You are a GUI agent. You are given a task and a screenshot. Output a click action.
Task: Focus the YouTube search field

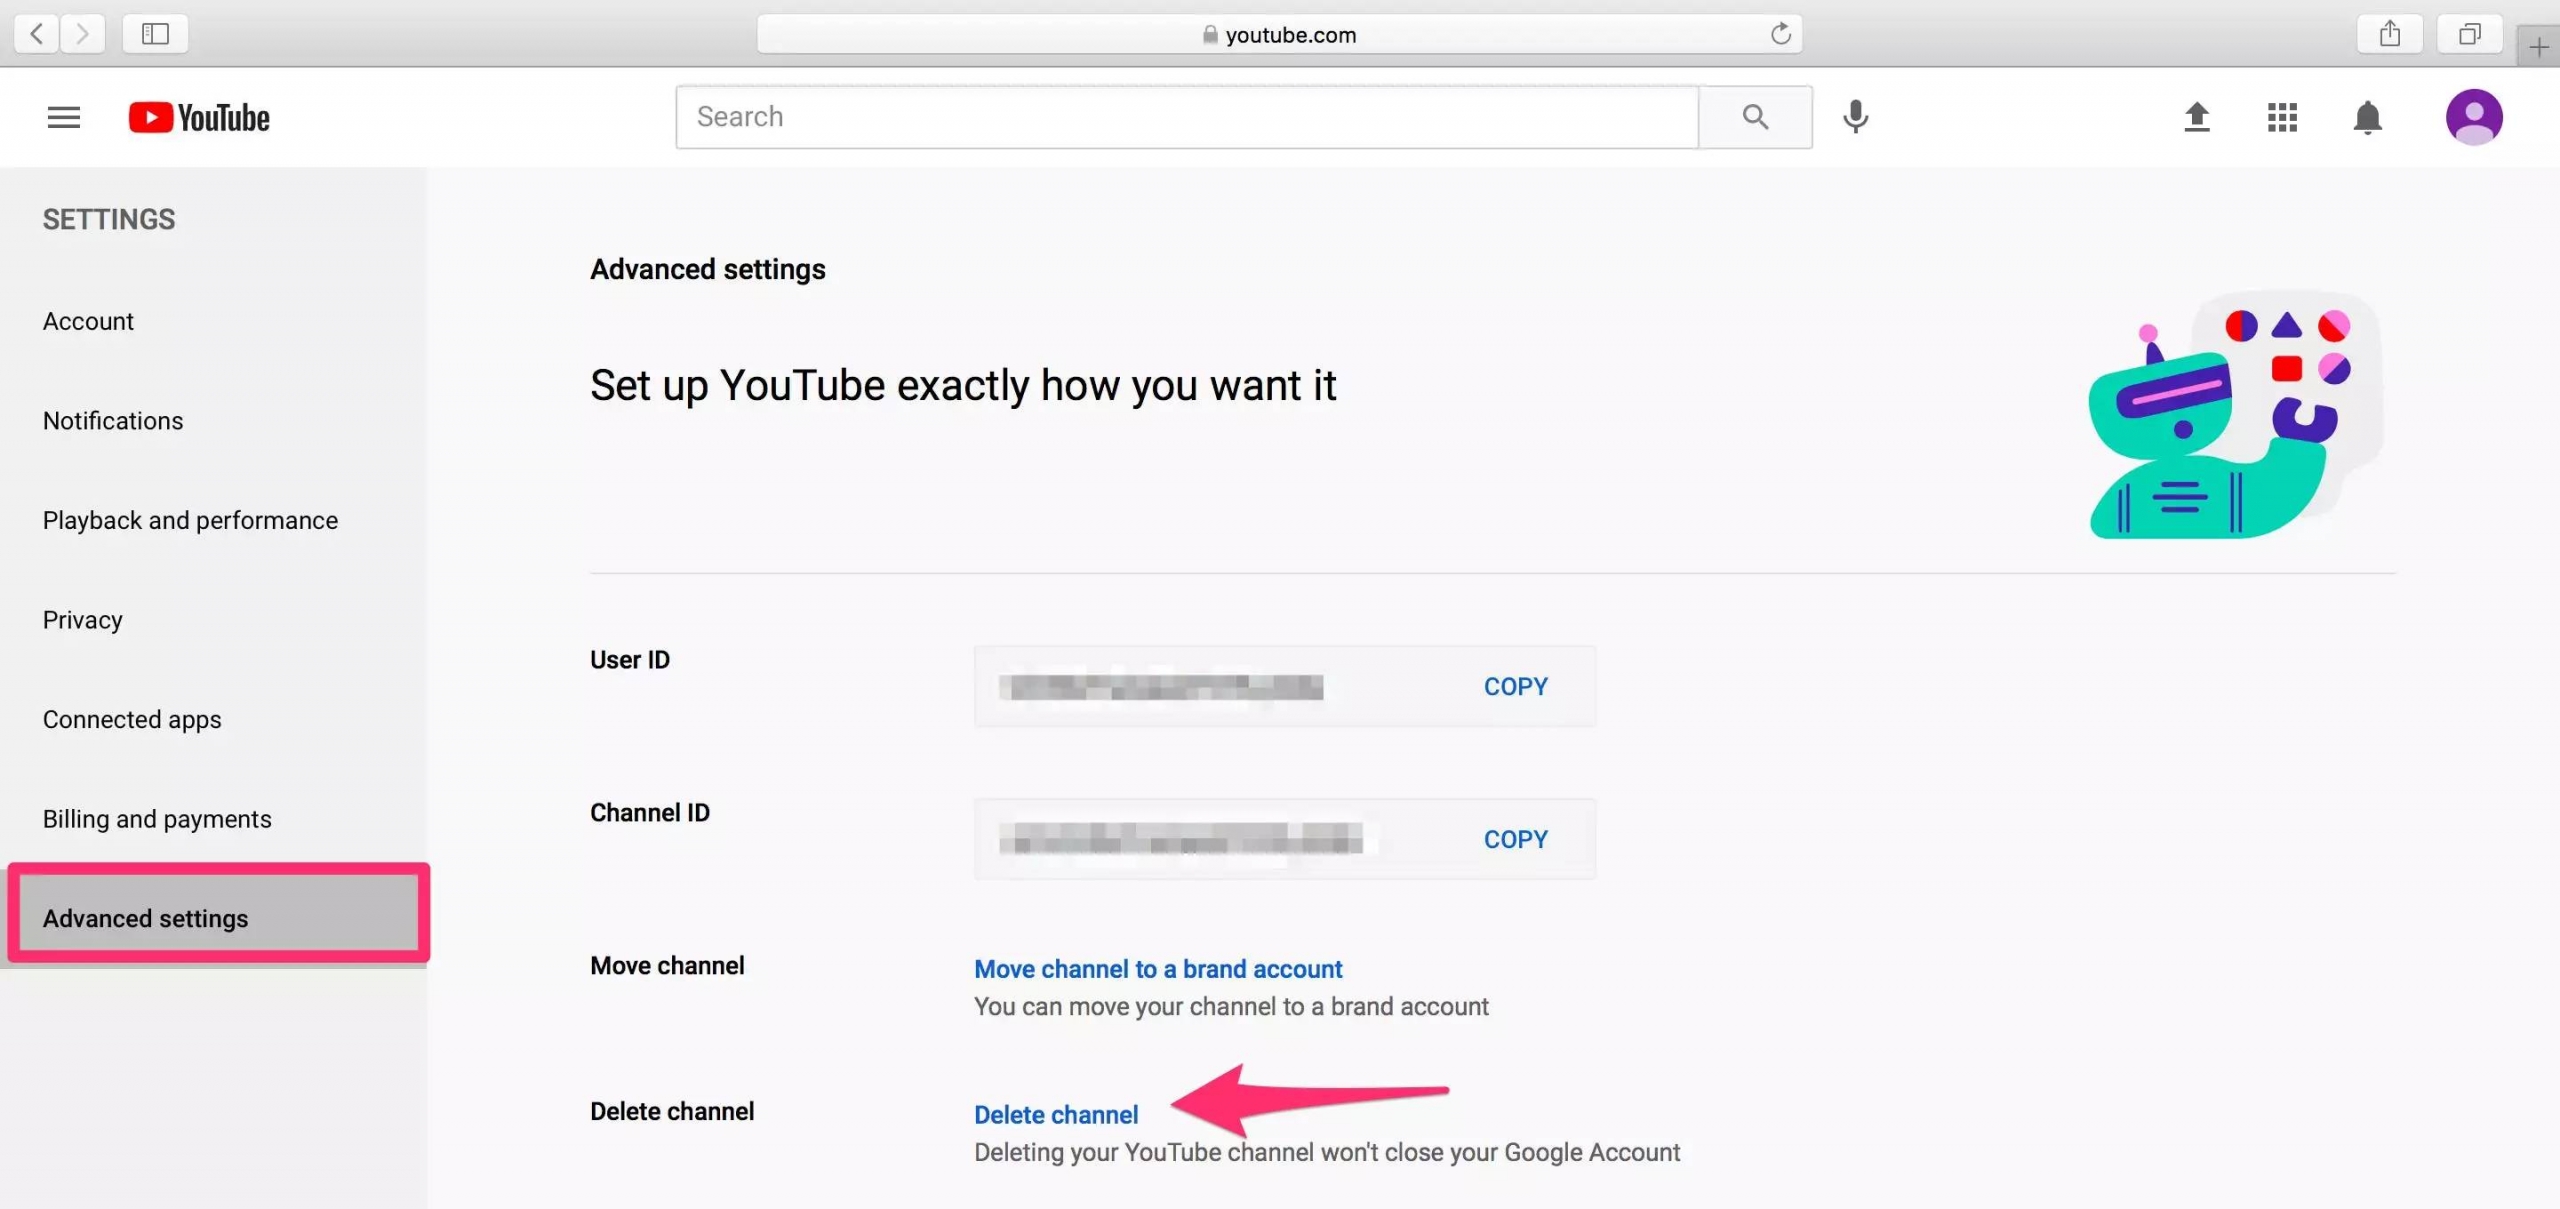tap(1186, 117)
